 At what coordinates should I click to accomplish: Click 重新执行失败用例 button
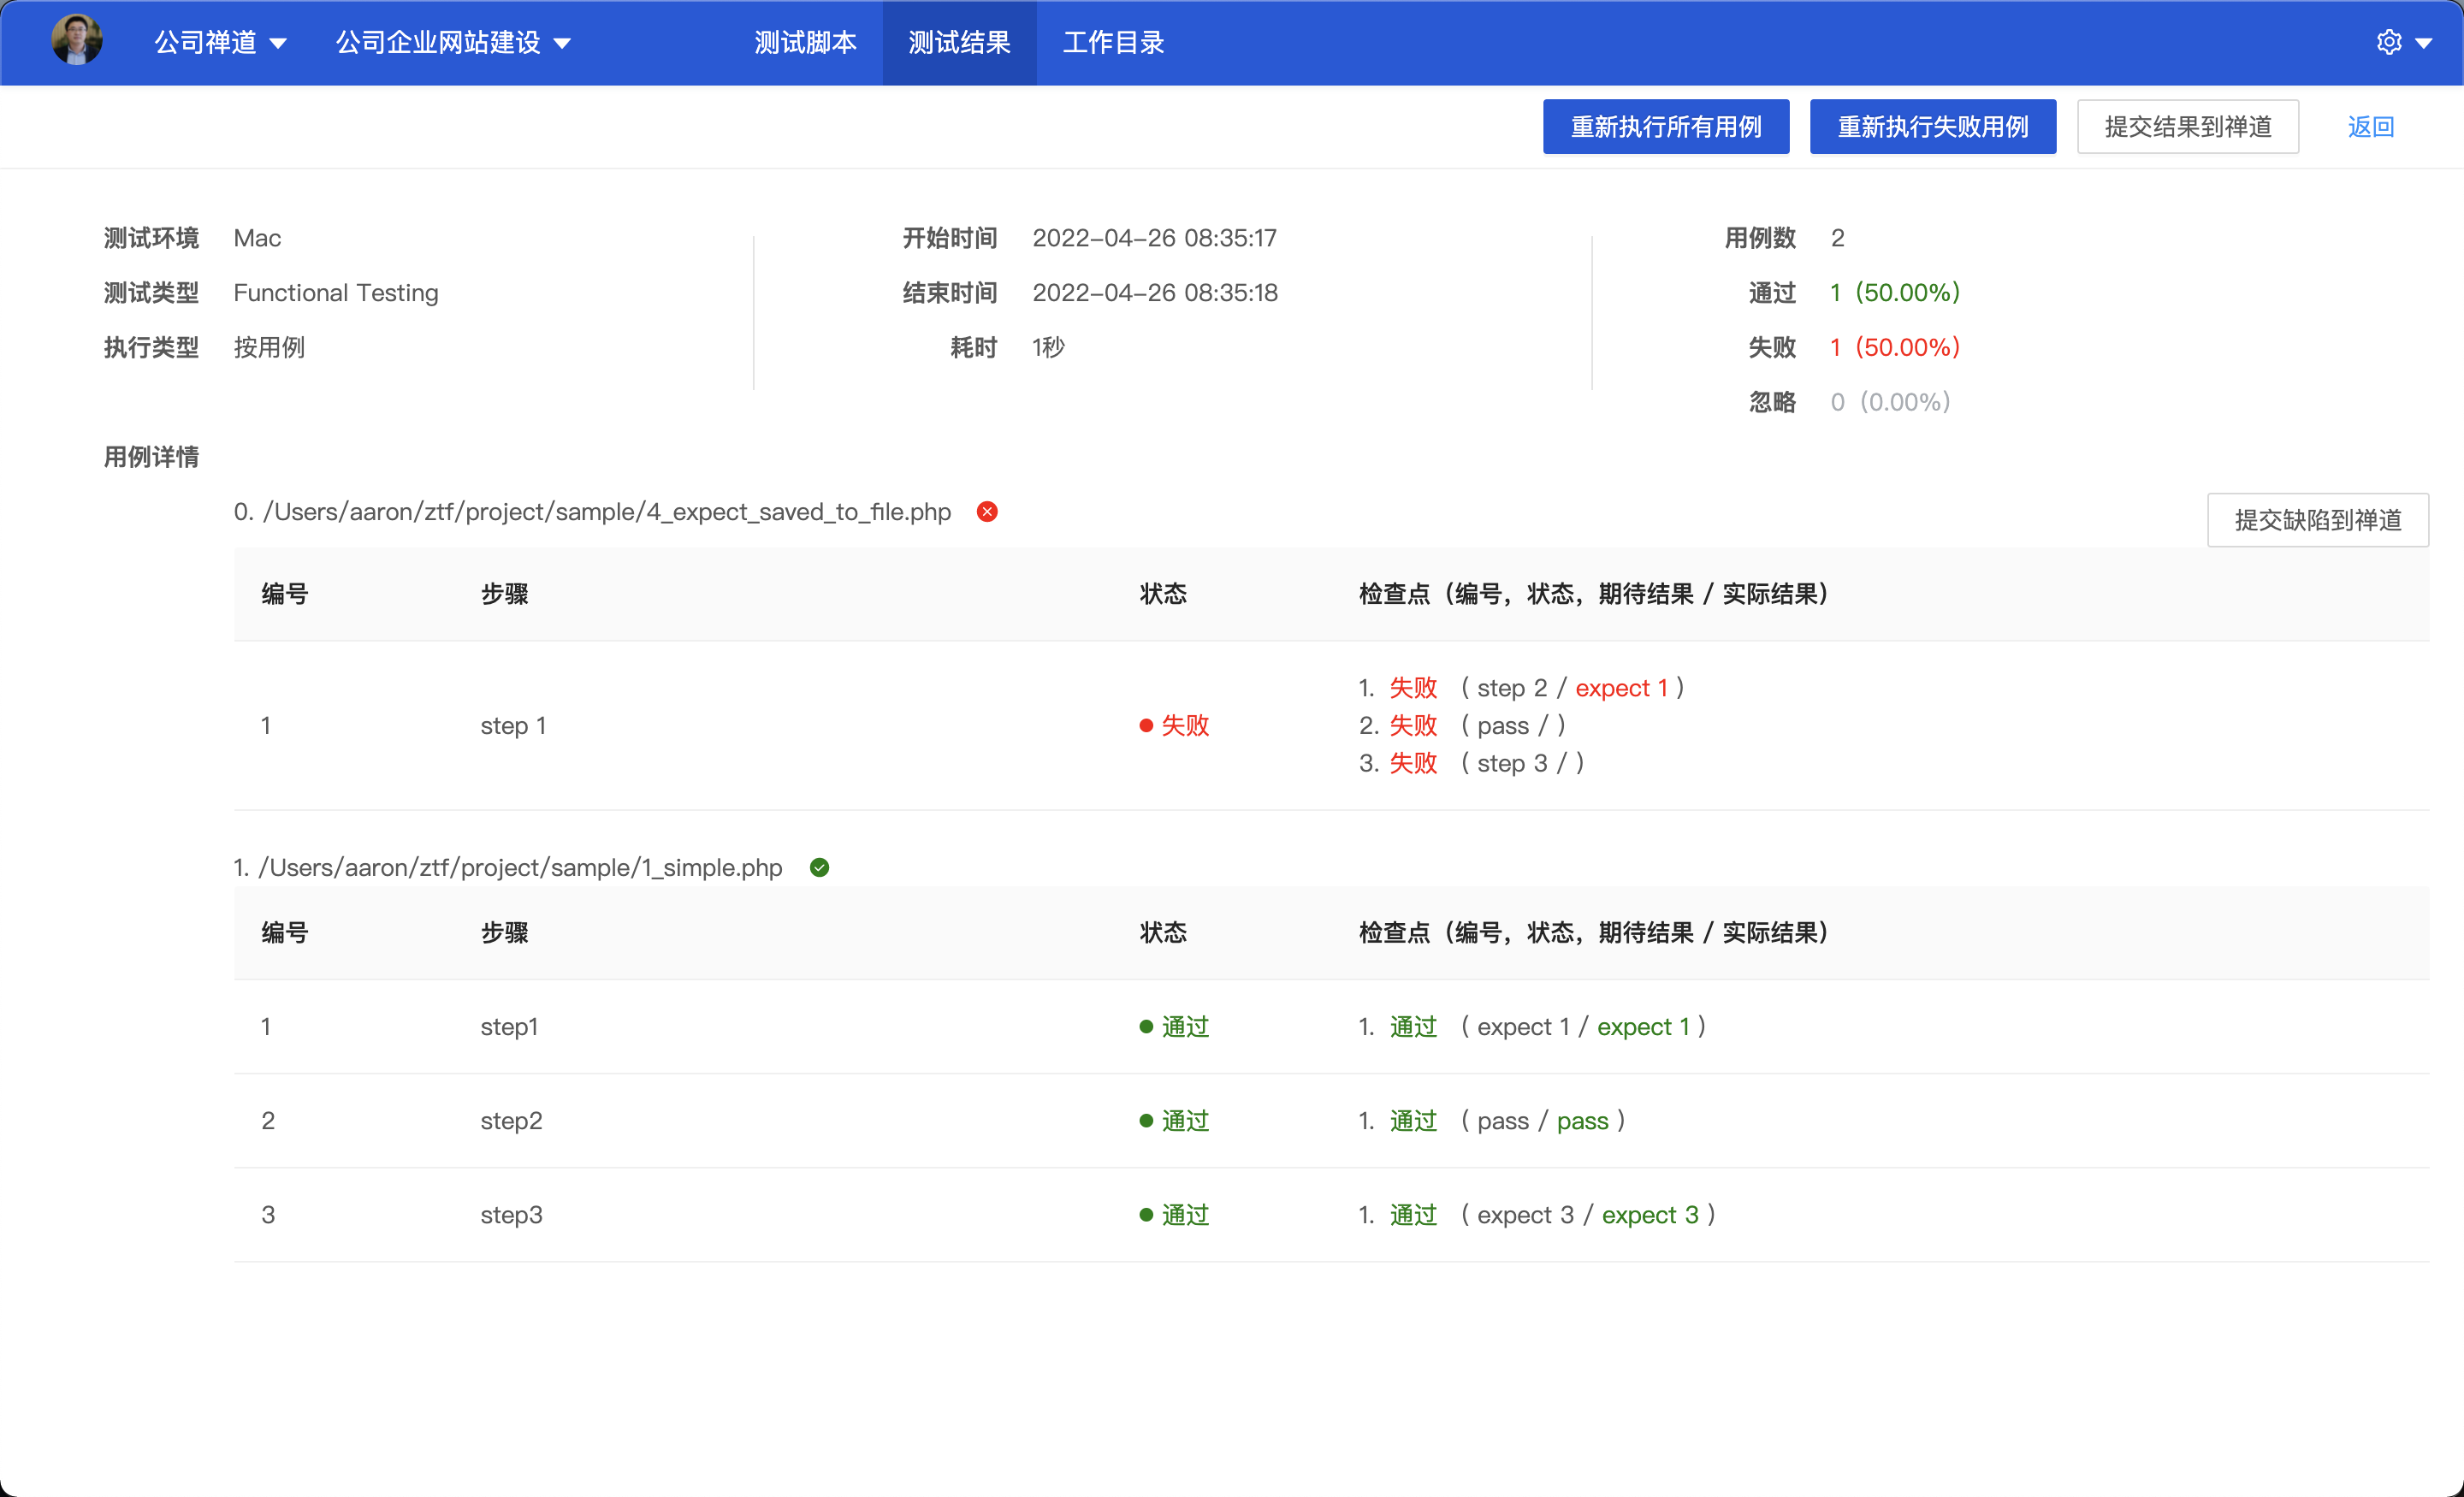(1932, 127)
